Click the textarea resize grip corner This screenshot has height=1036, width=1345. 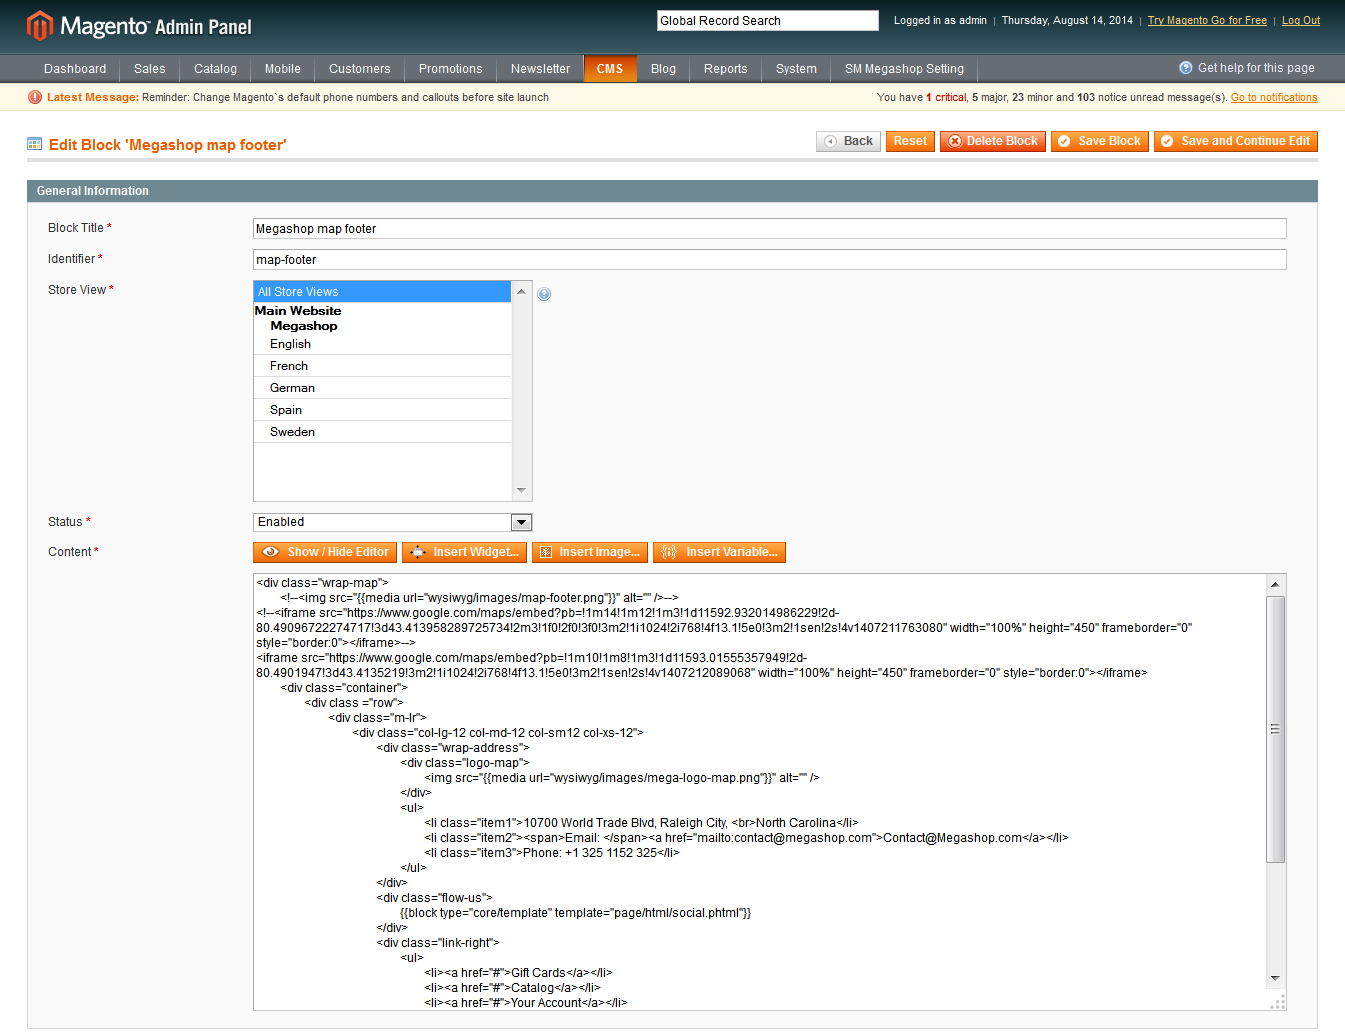(1277, 1003)
